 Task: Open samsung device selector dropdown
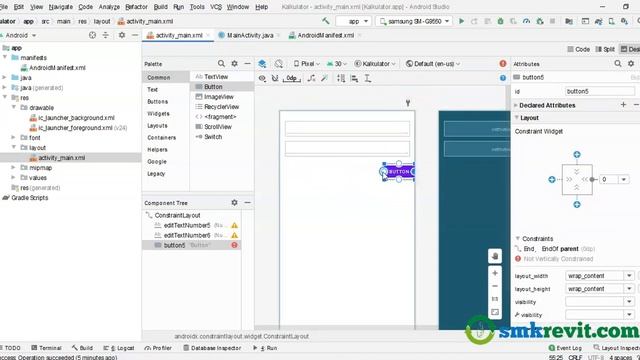[x=414, y=21]
